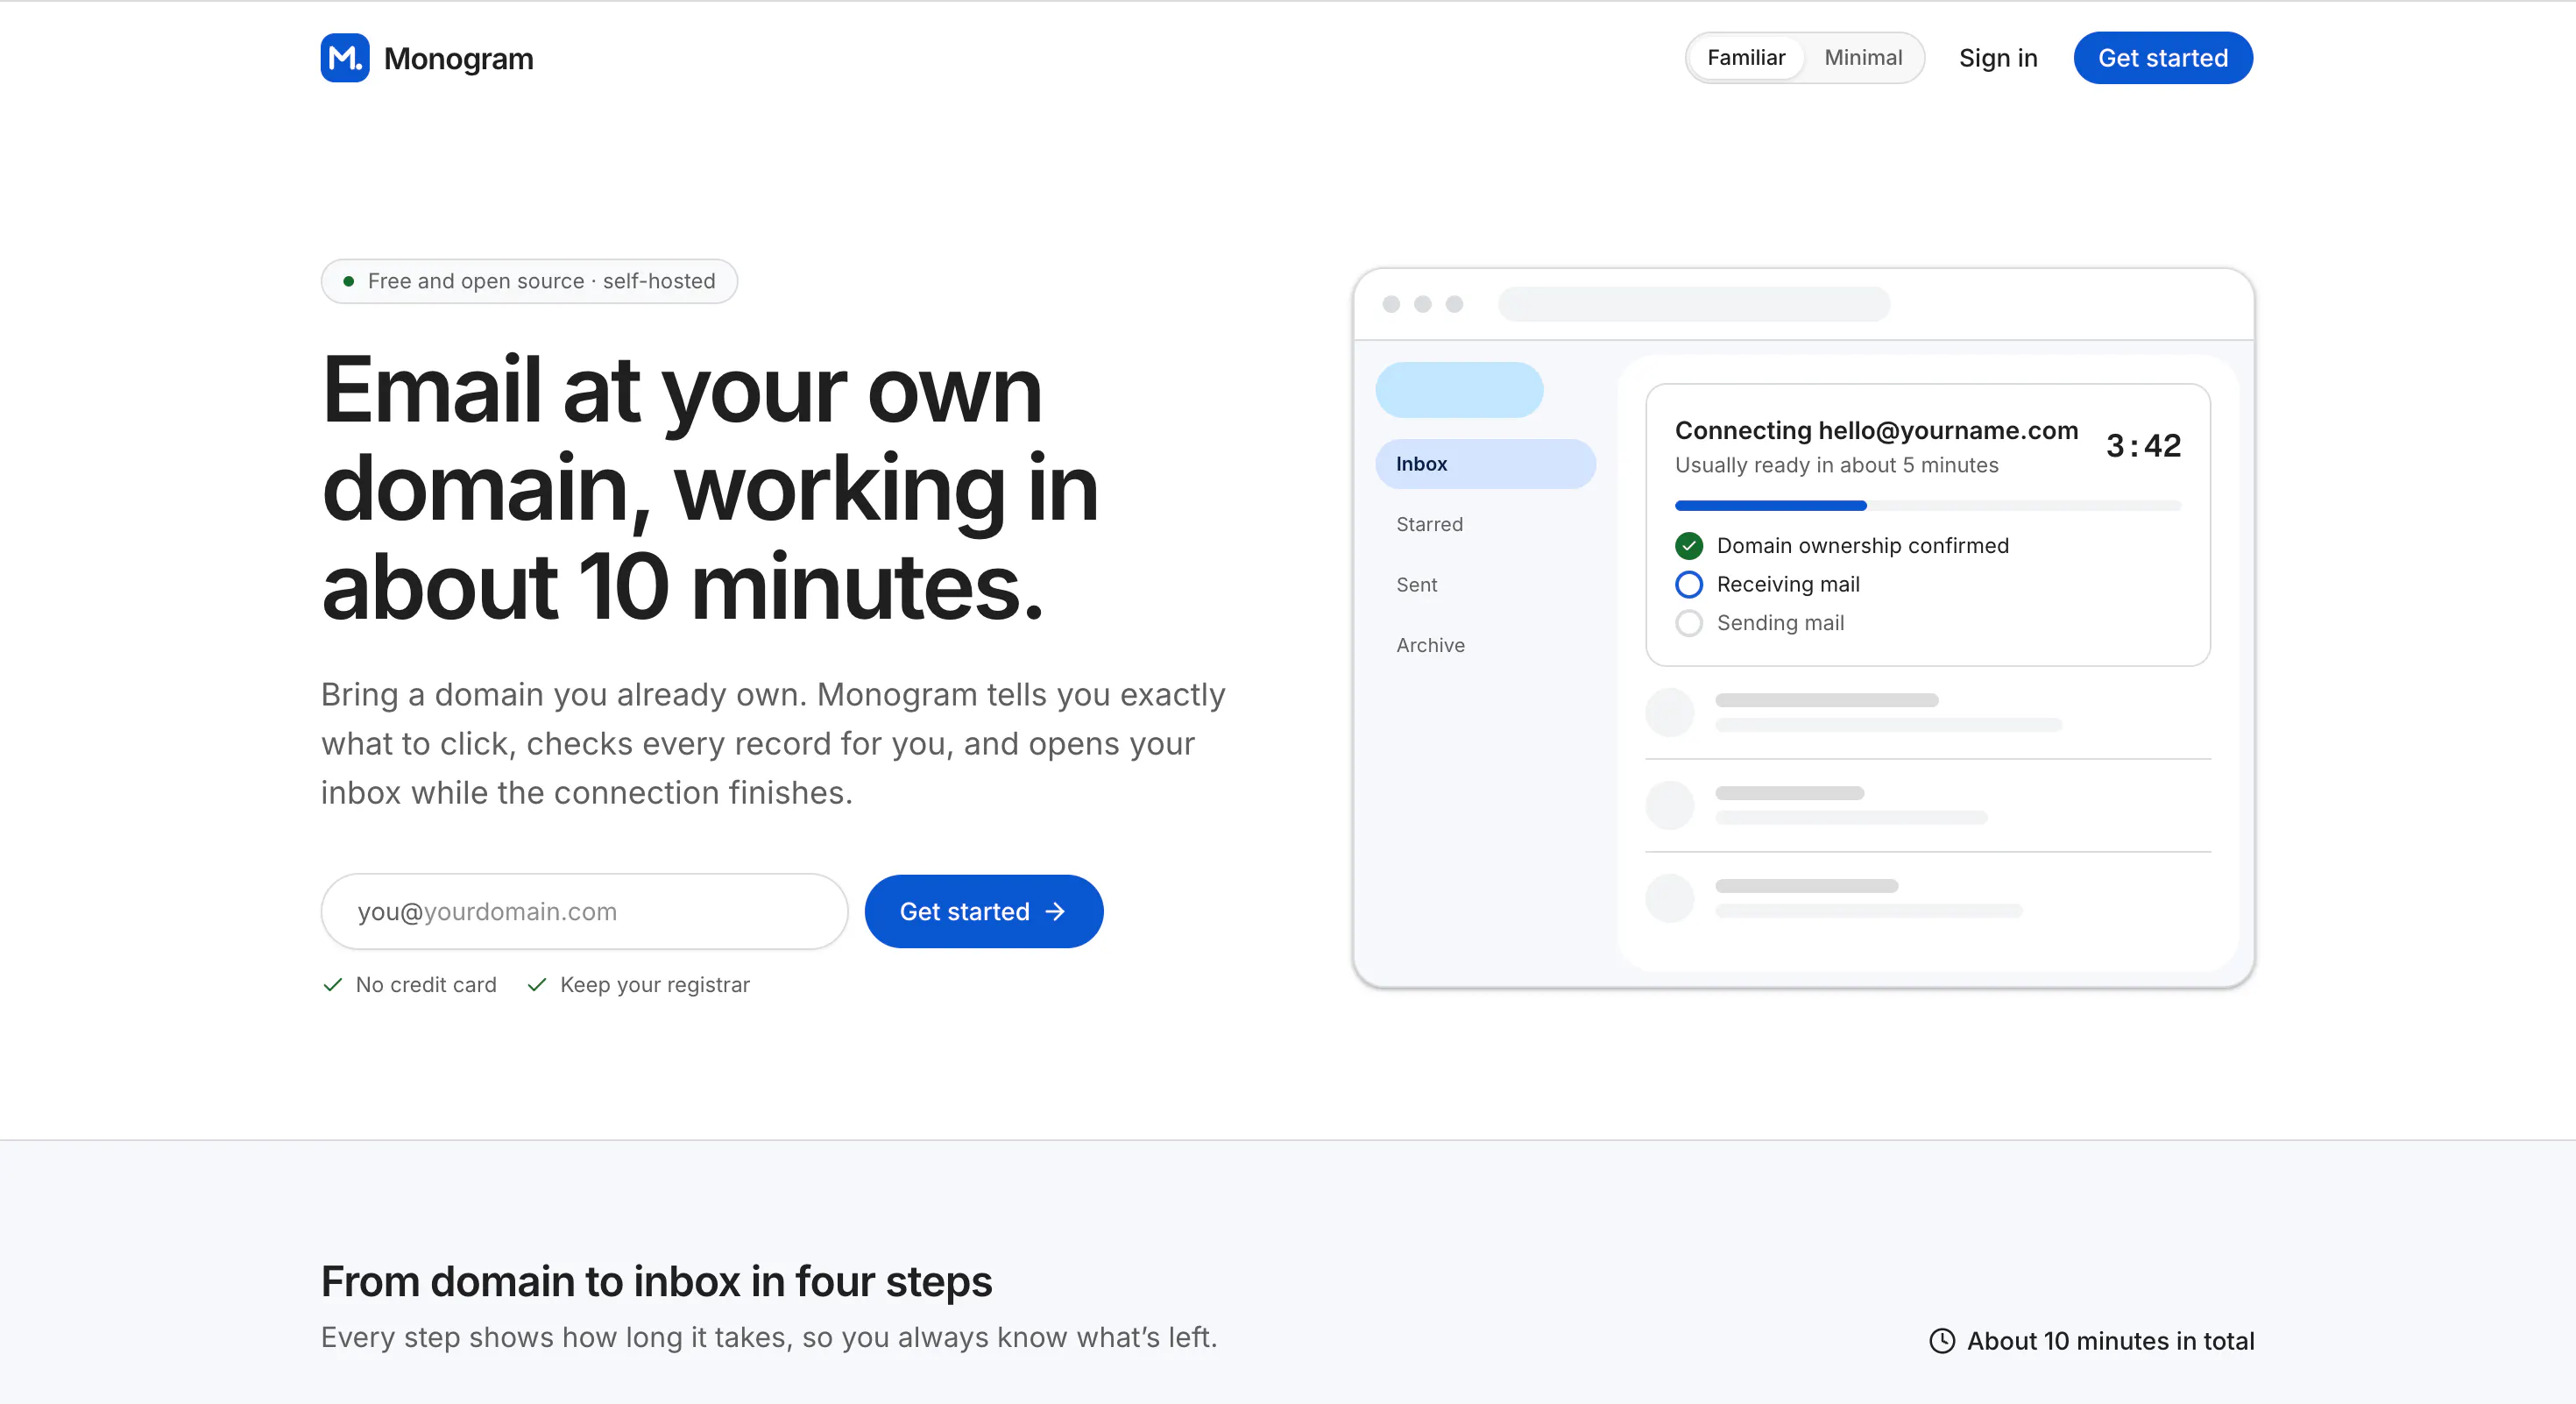The height and width of the screenshot is (1404, 2576).
Task: Switch to the Minimal style option
Action: point(1863,58)
